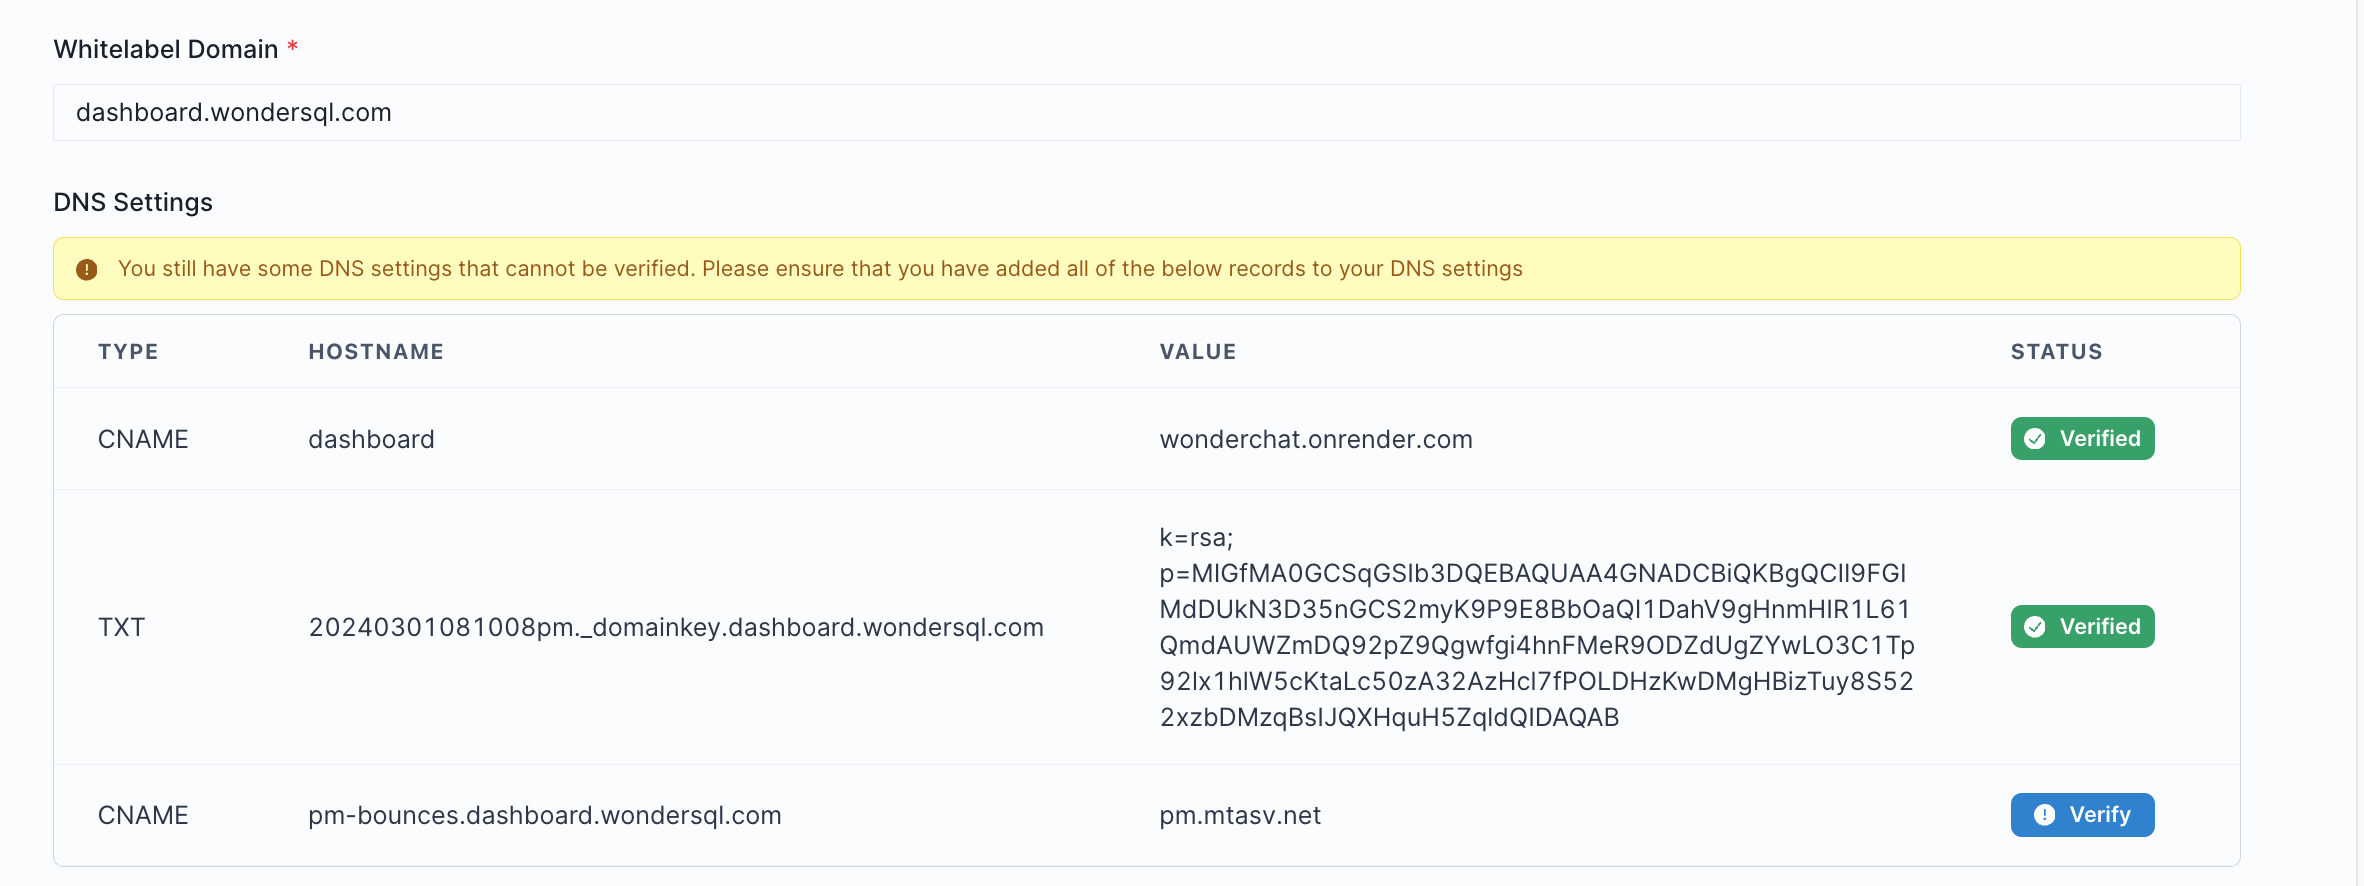Click the _domainkey TXT hostname
Screen dimensions: 2364x886
(x=676, y=628)
